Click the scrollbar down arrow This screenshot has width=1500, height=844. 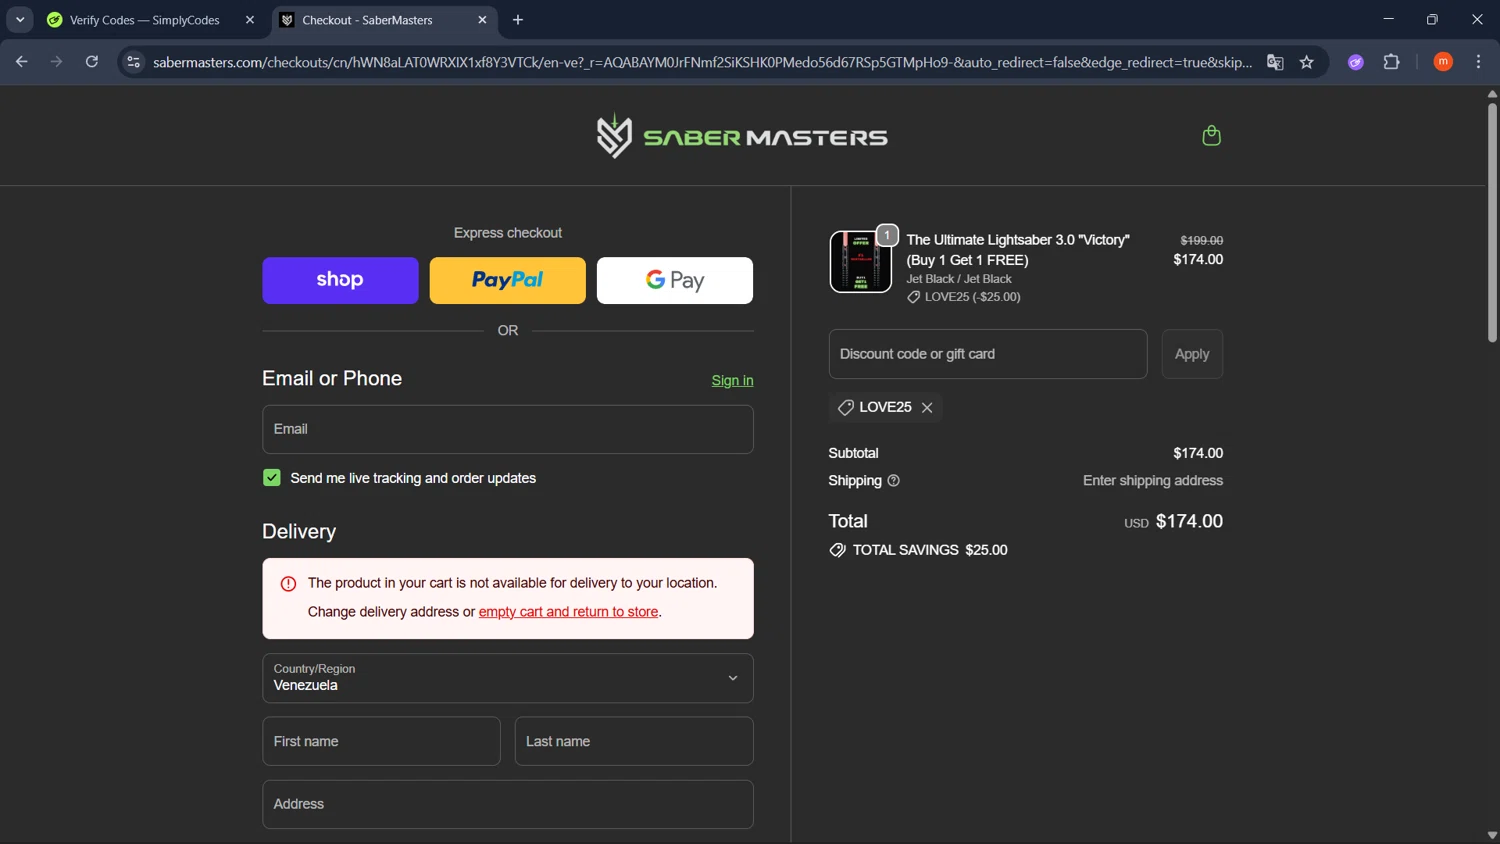pos(1492,836)
